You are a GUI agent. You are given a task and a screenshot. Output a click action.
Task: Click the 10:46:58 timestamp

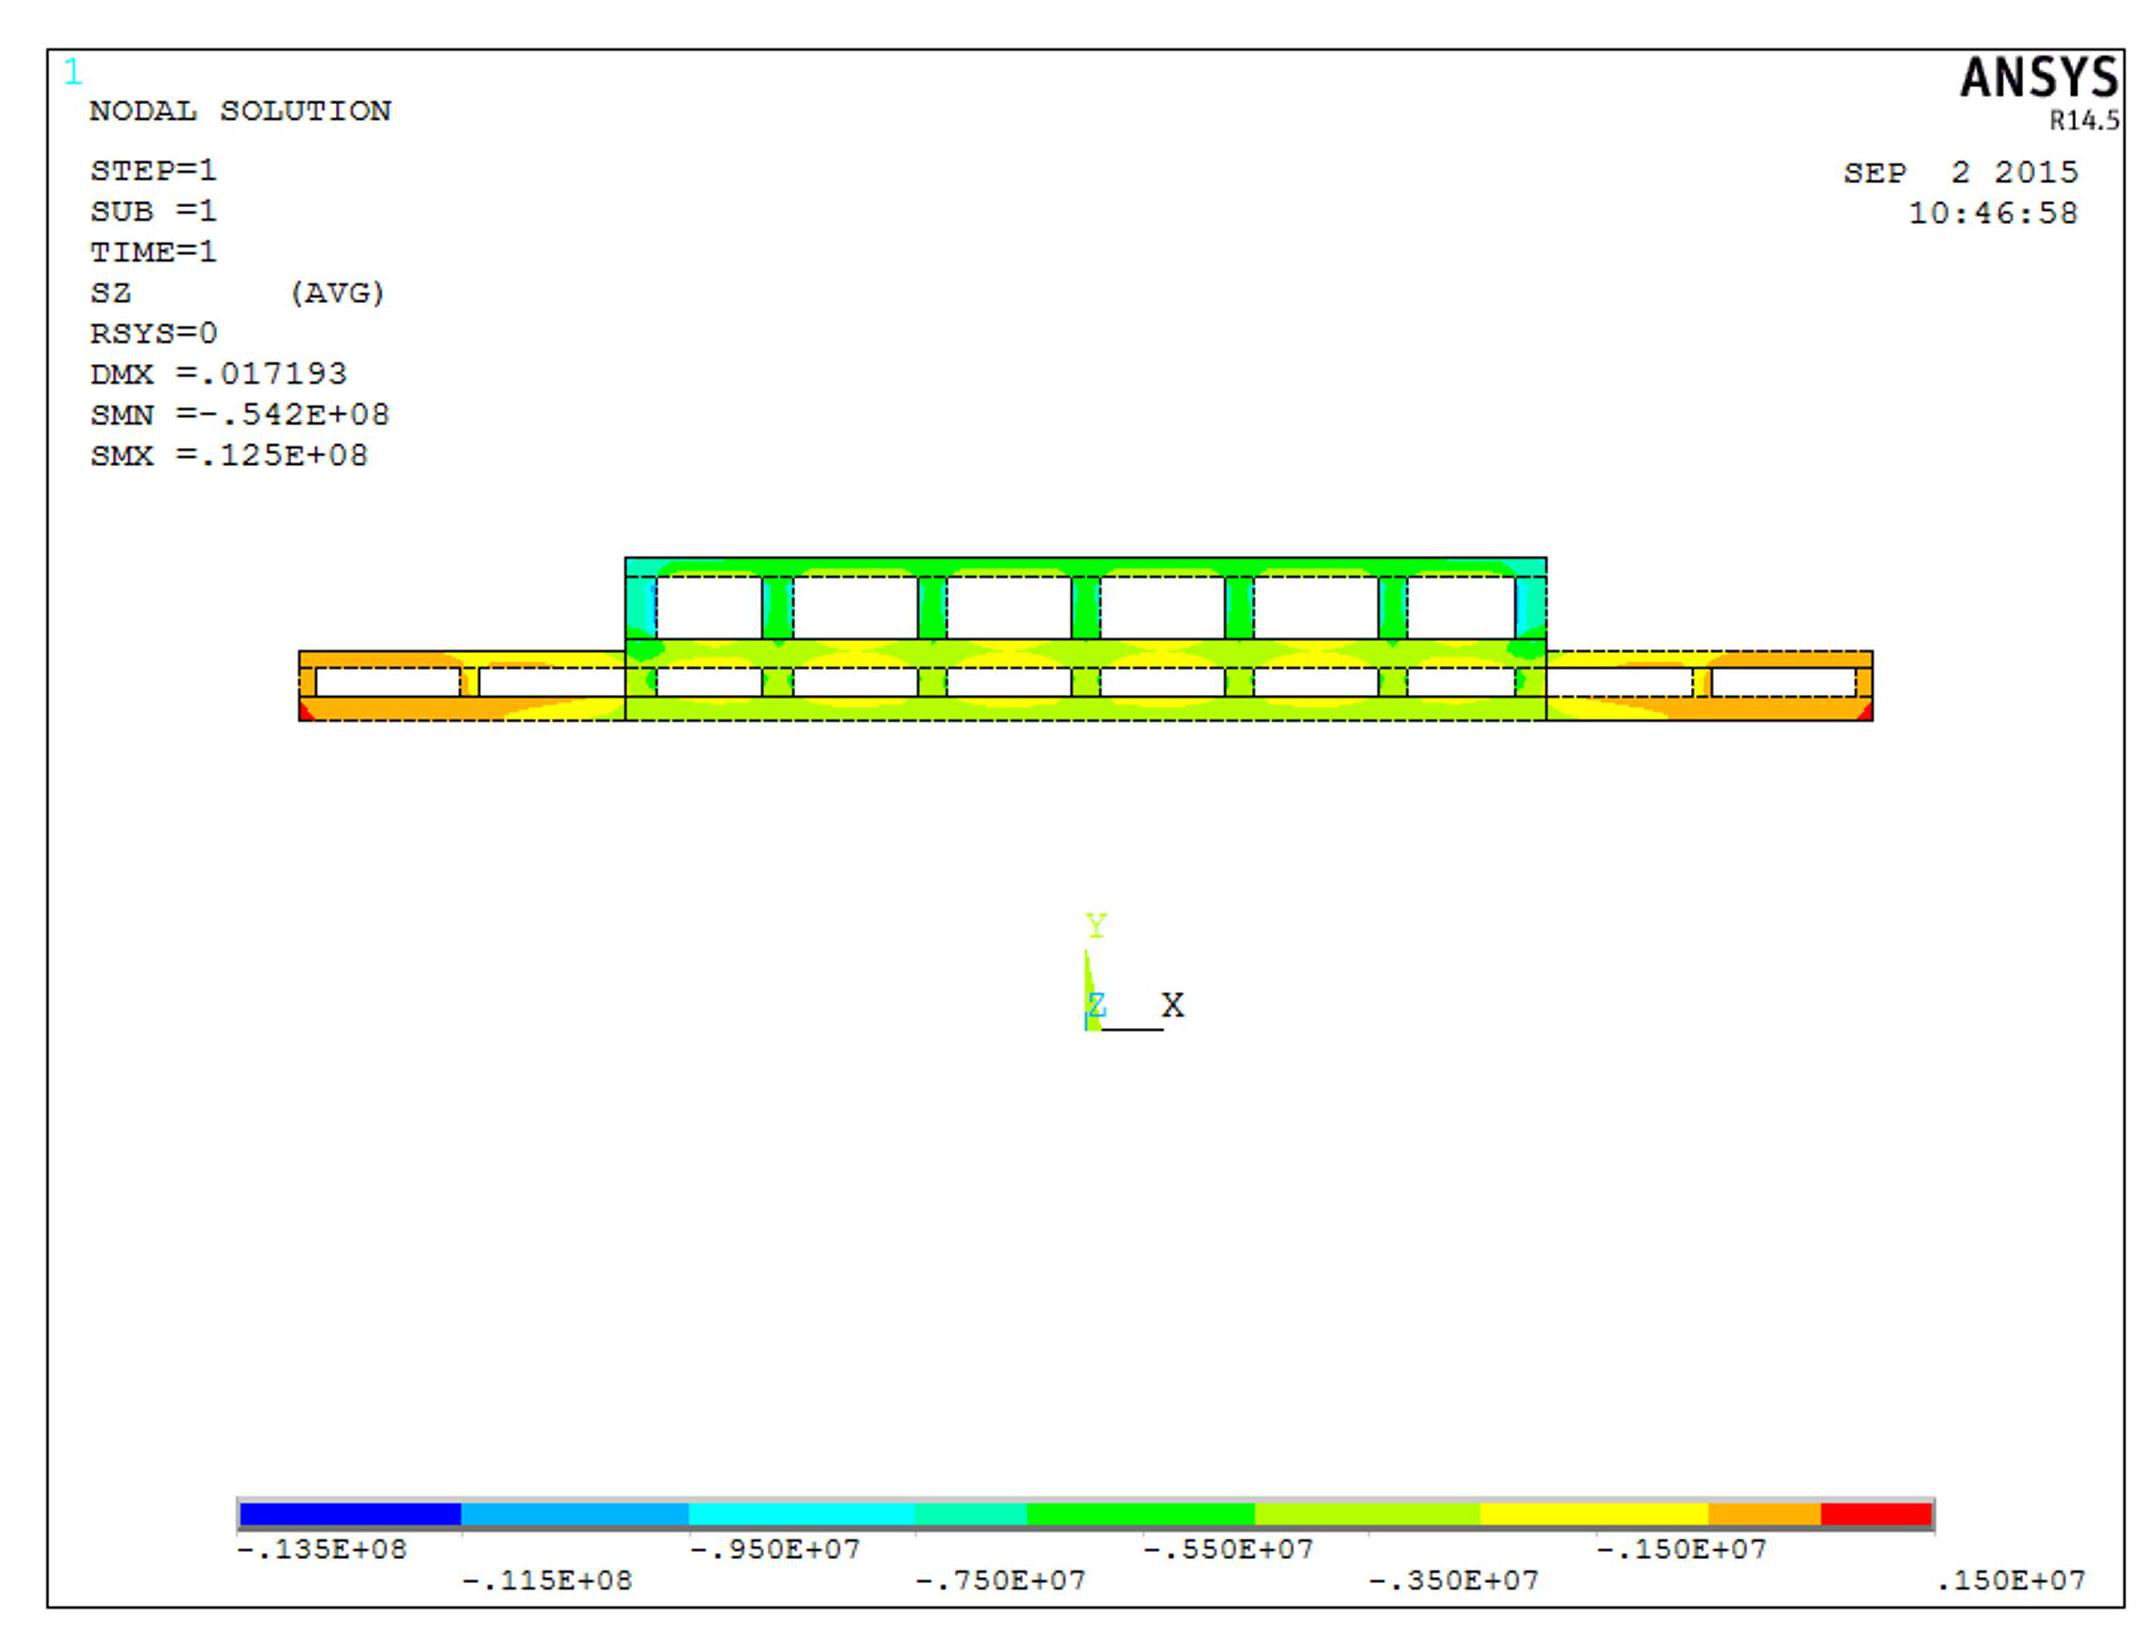click(1992, 214)
